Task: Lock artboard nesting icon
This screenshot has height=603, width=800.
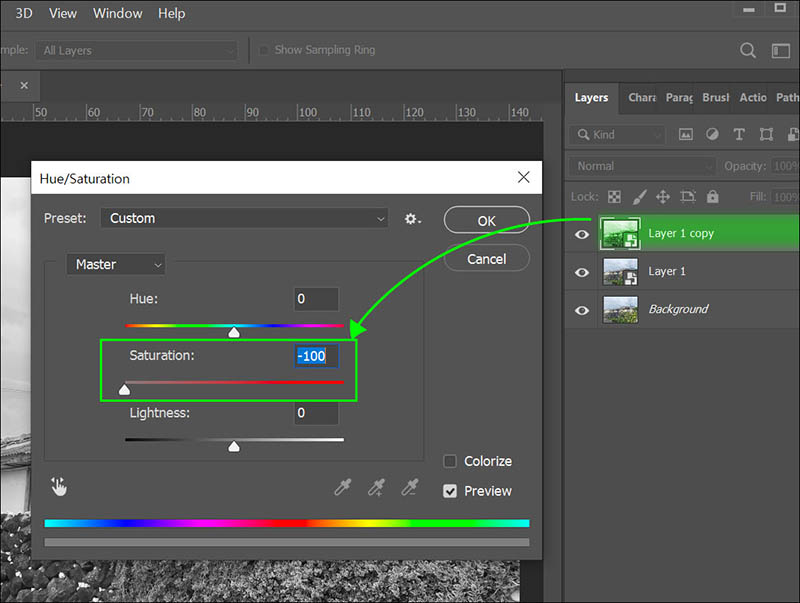Action: 688,196
